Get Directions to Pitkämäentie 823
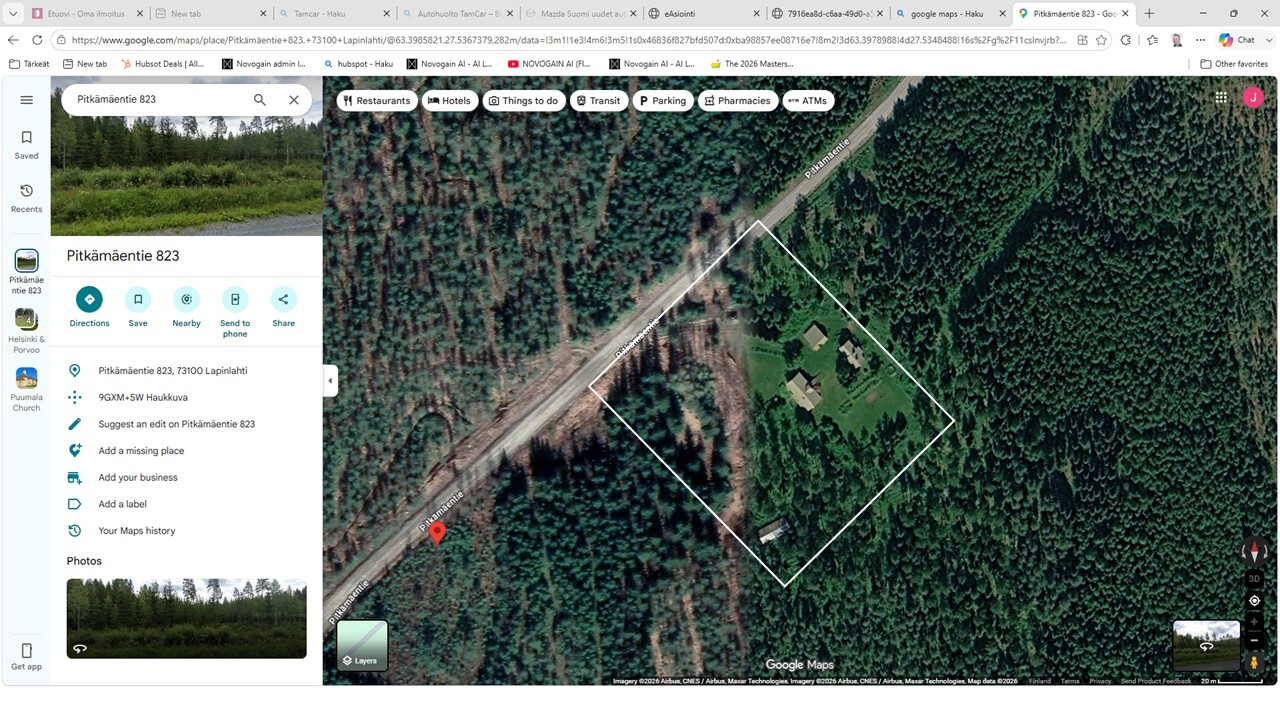The width and height of the screenshot is (1280, 720). [89, 307]
